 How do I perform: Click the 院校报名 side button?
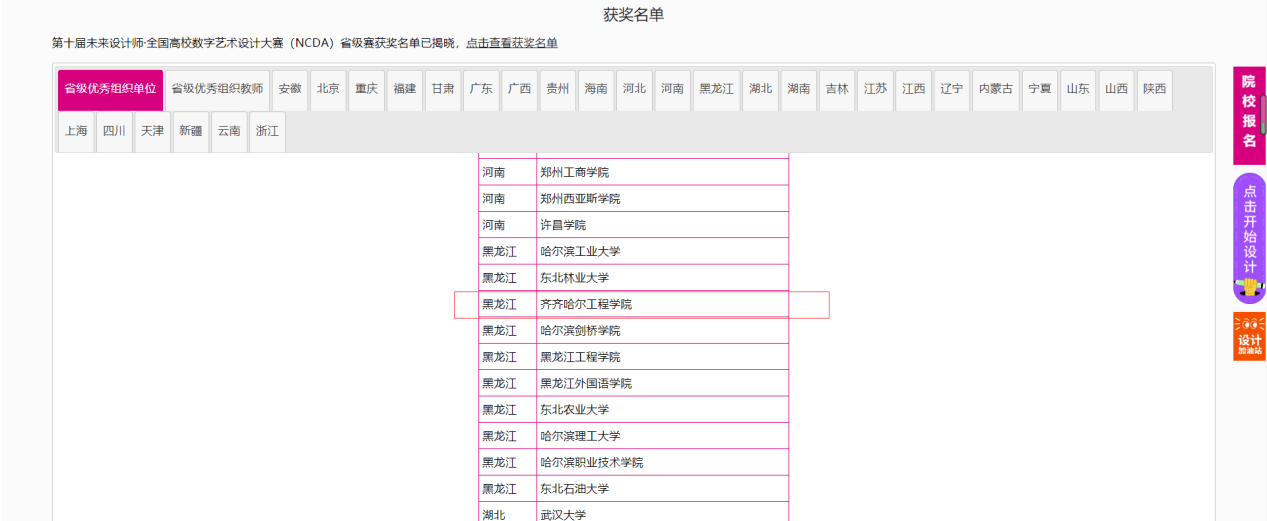click(x=1247, y=110)
